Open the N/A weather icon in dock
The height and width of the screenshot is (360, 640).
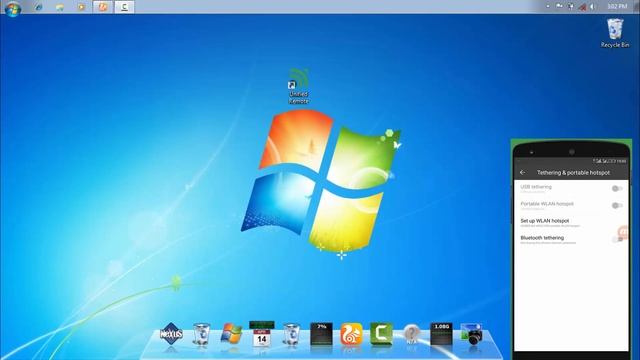[x=411, y=334]
